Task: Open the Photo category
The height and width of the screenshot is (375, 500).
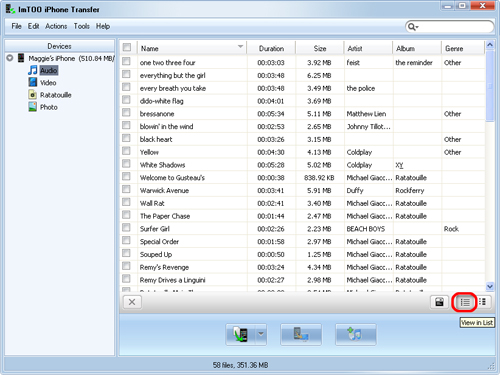Action: point(49,107)
